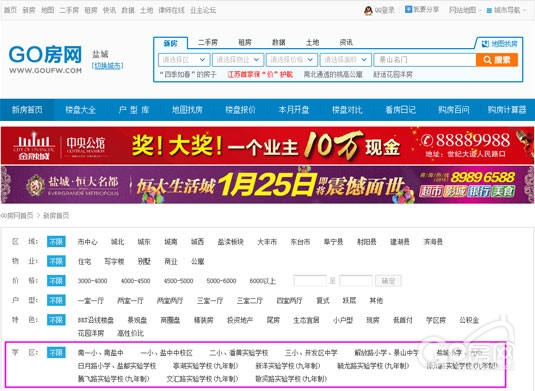Select 不限 in the 价格 filter row

[x=56, y=281]
